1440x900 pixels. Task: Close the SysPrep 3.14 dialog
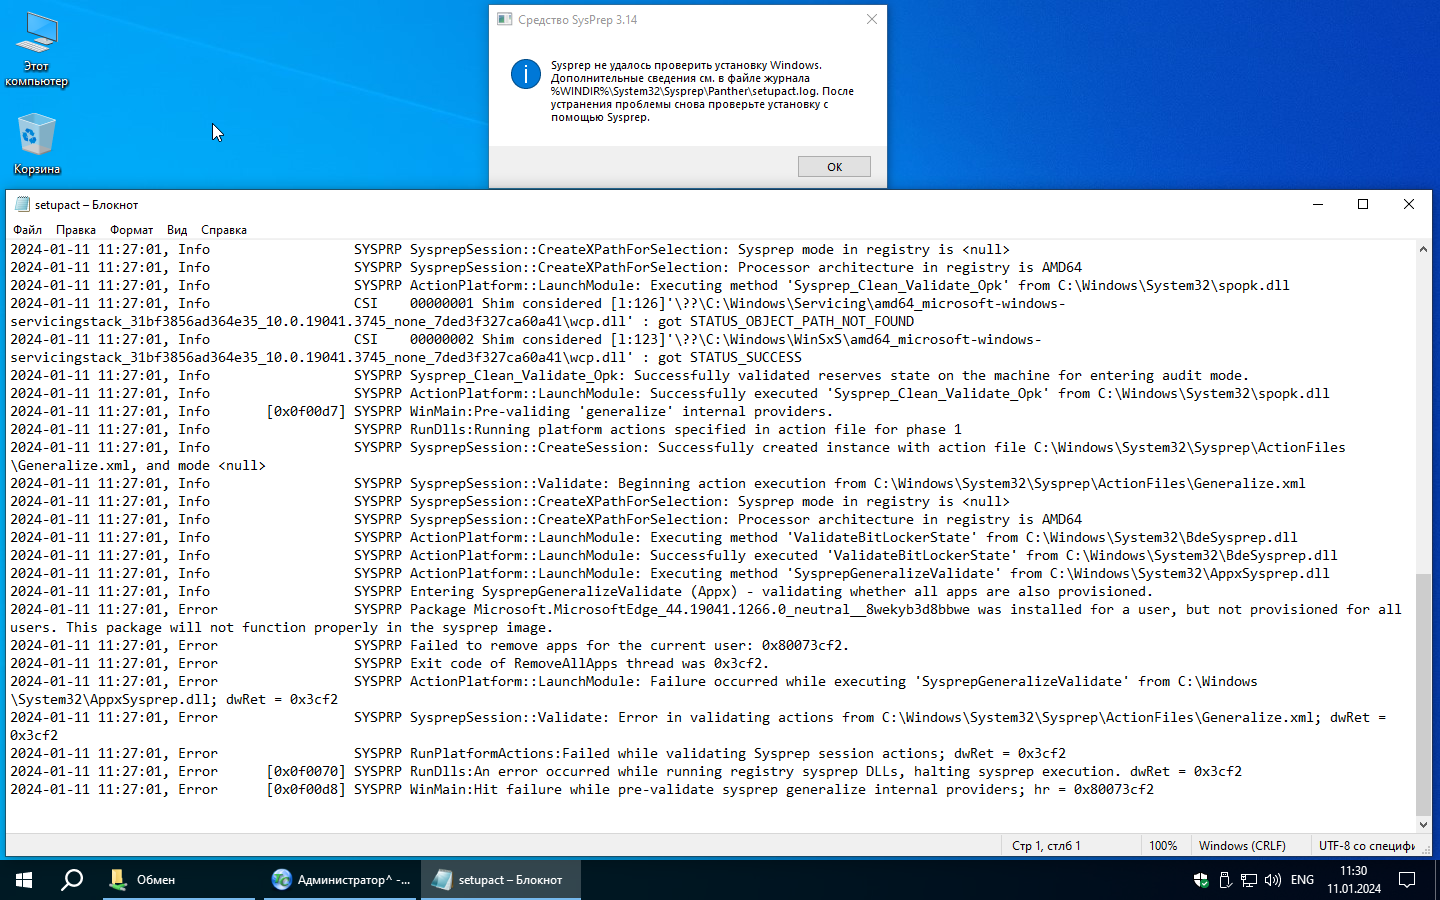click(x=871, y=19)
